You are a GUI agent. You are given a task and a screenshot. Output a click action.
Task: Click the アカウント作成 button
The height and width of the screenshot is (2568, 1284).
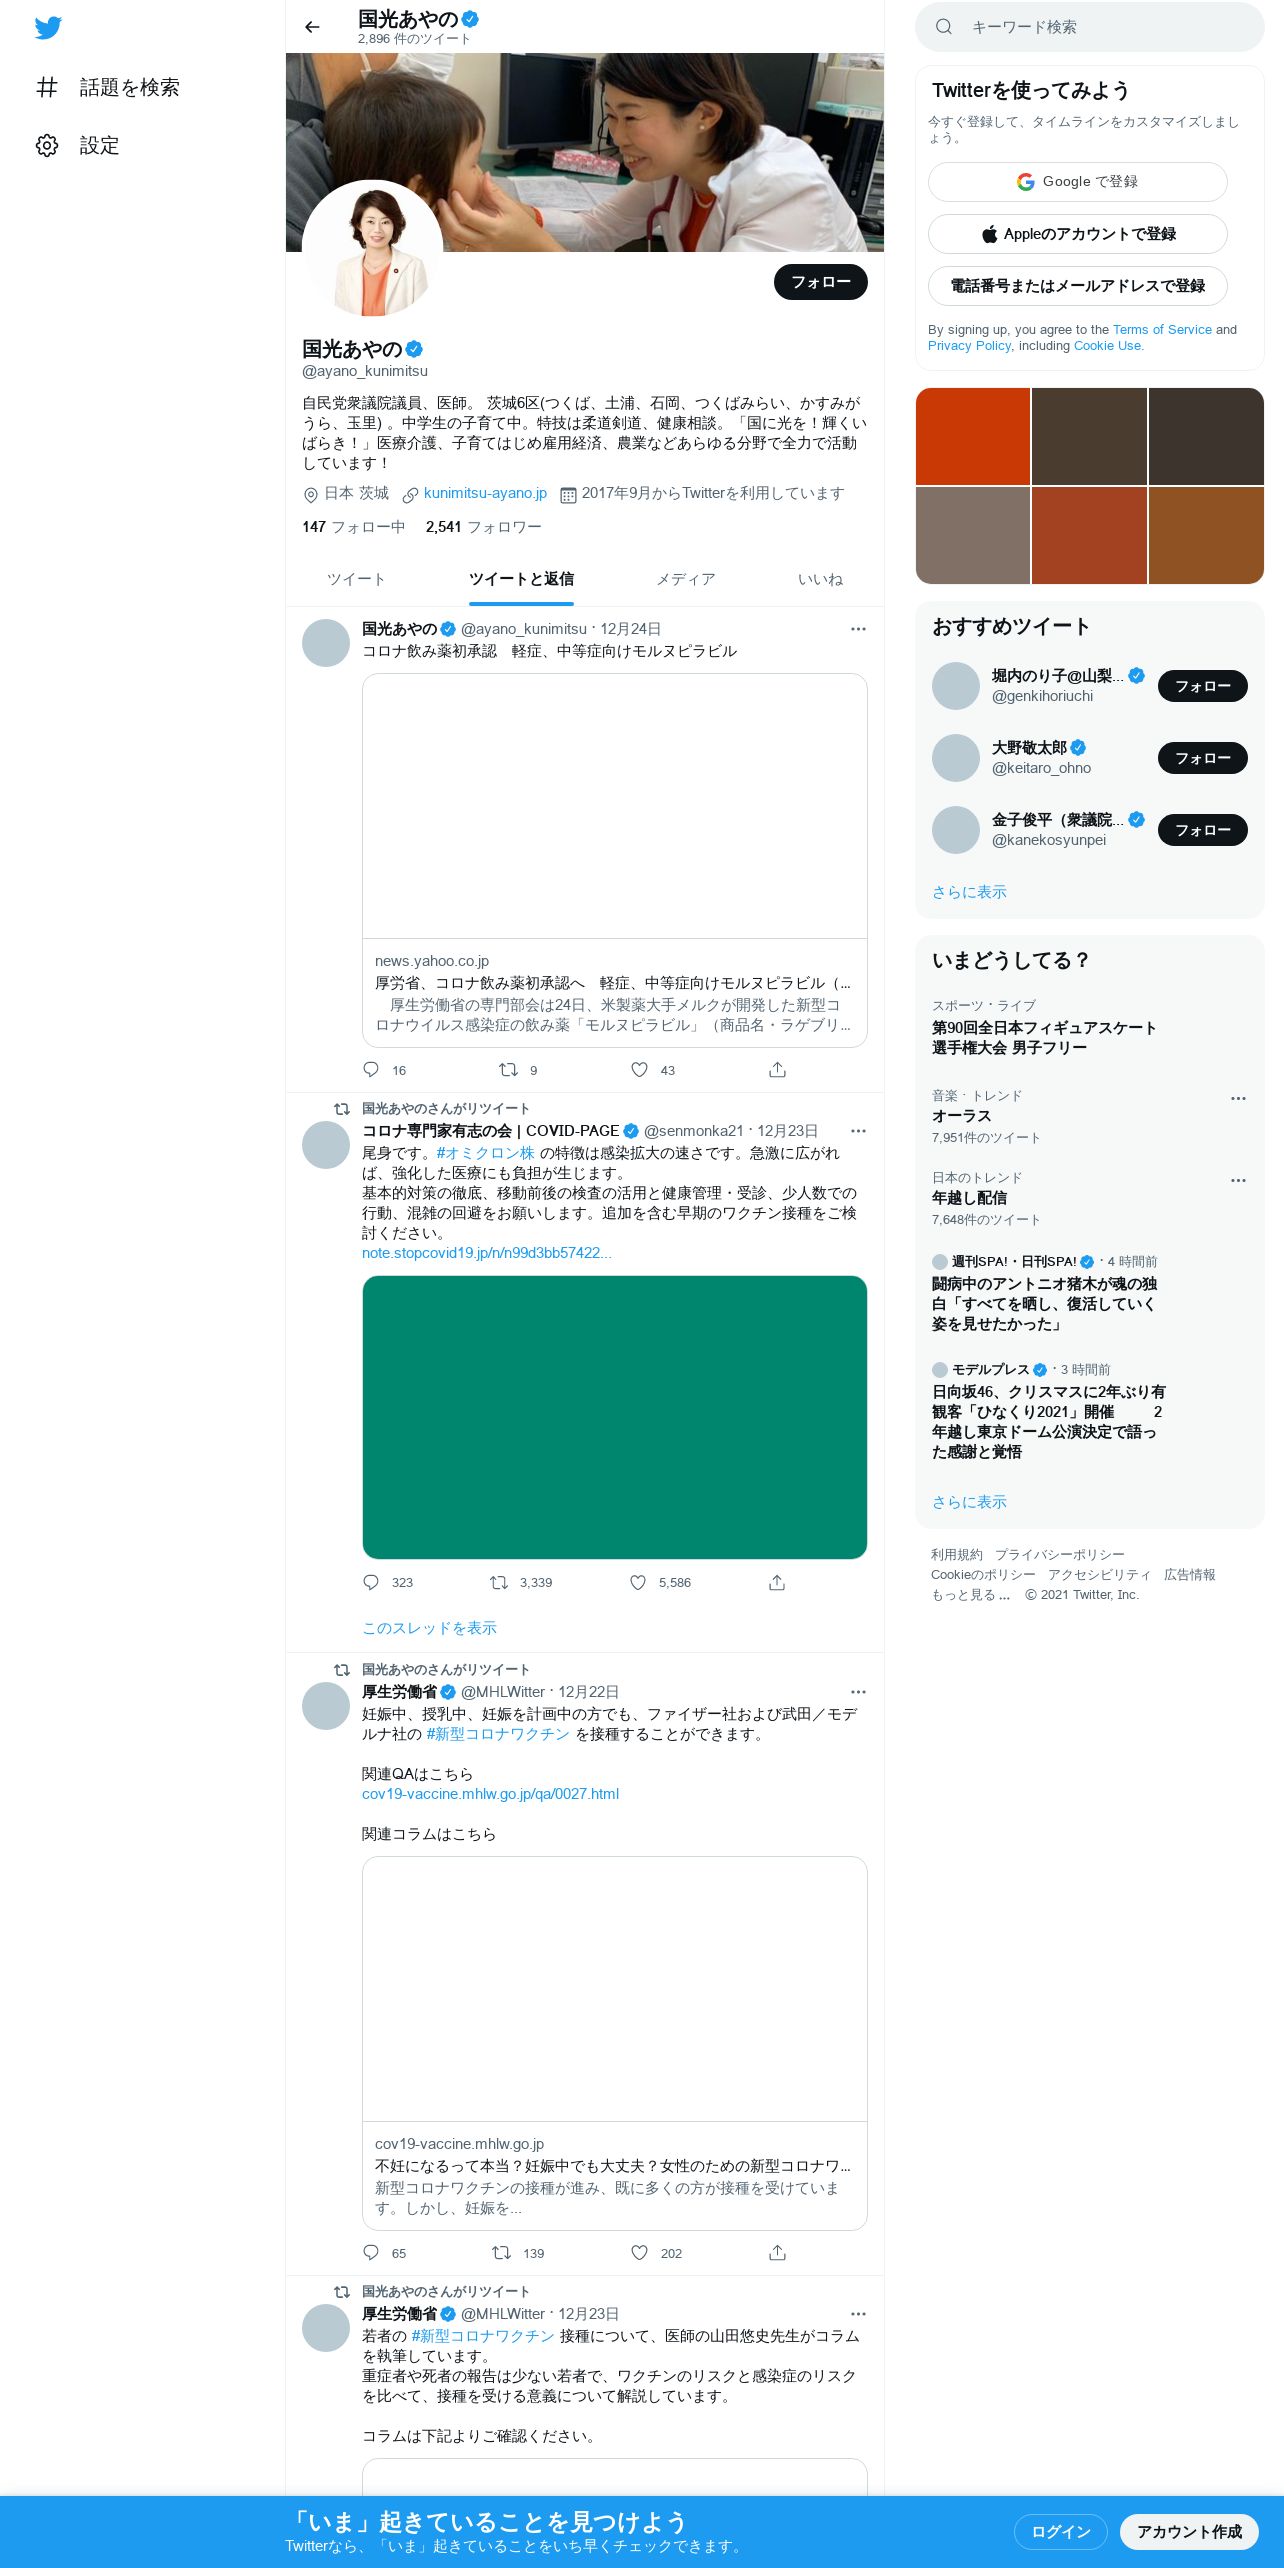[1189, 2532]
